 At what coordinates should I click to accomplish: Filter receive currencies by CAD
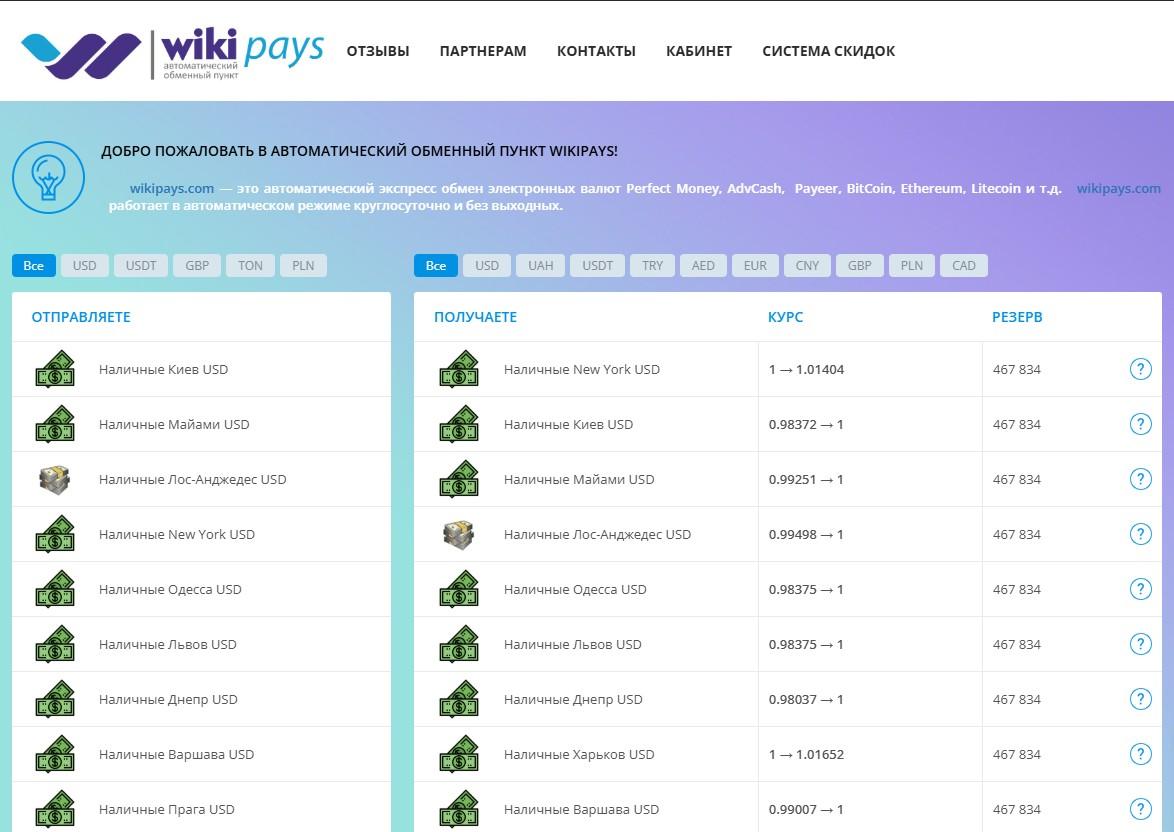[964, 265]
